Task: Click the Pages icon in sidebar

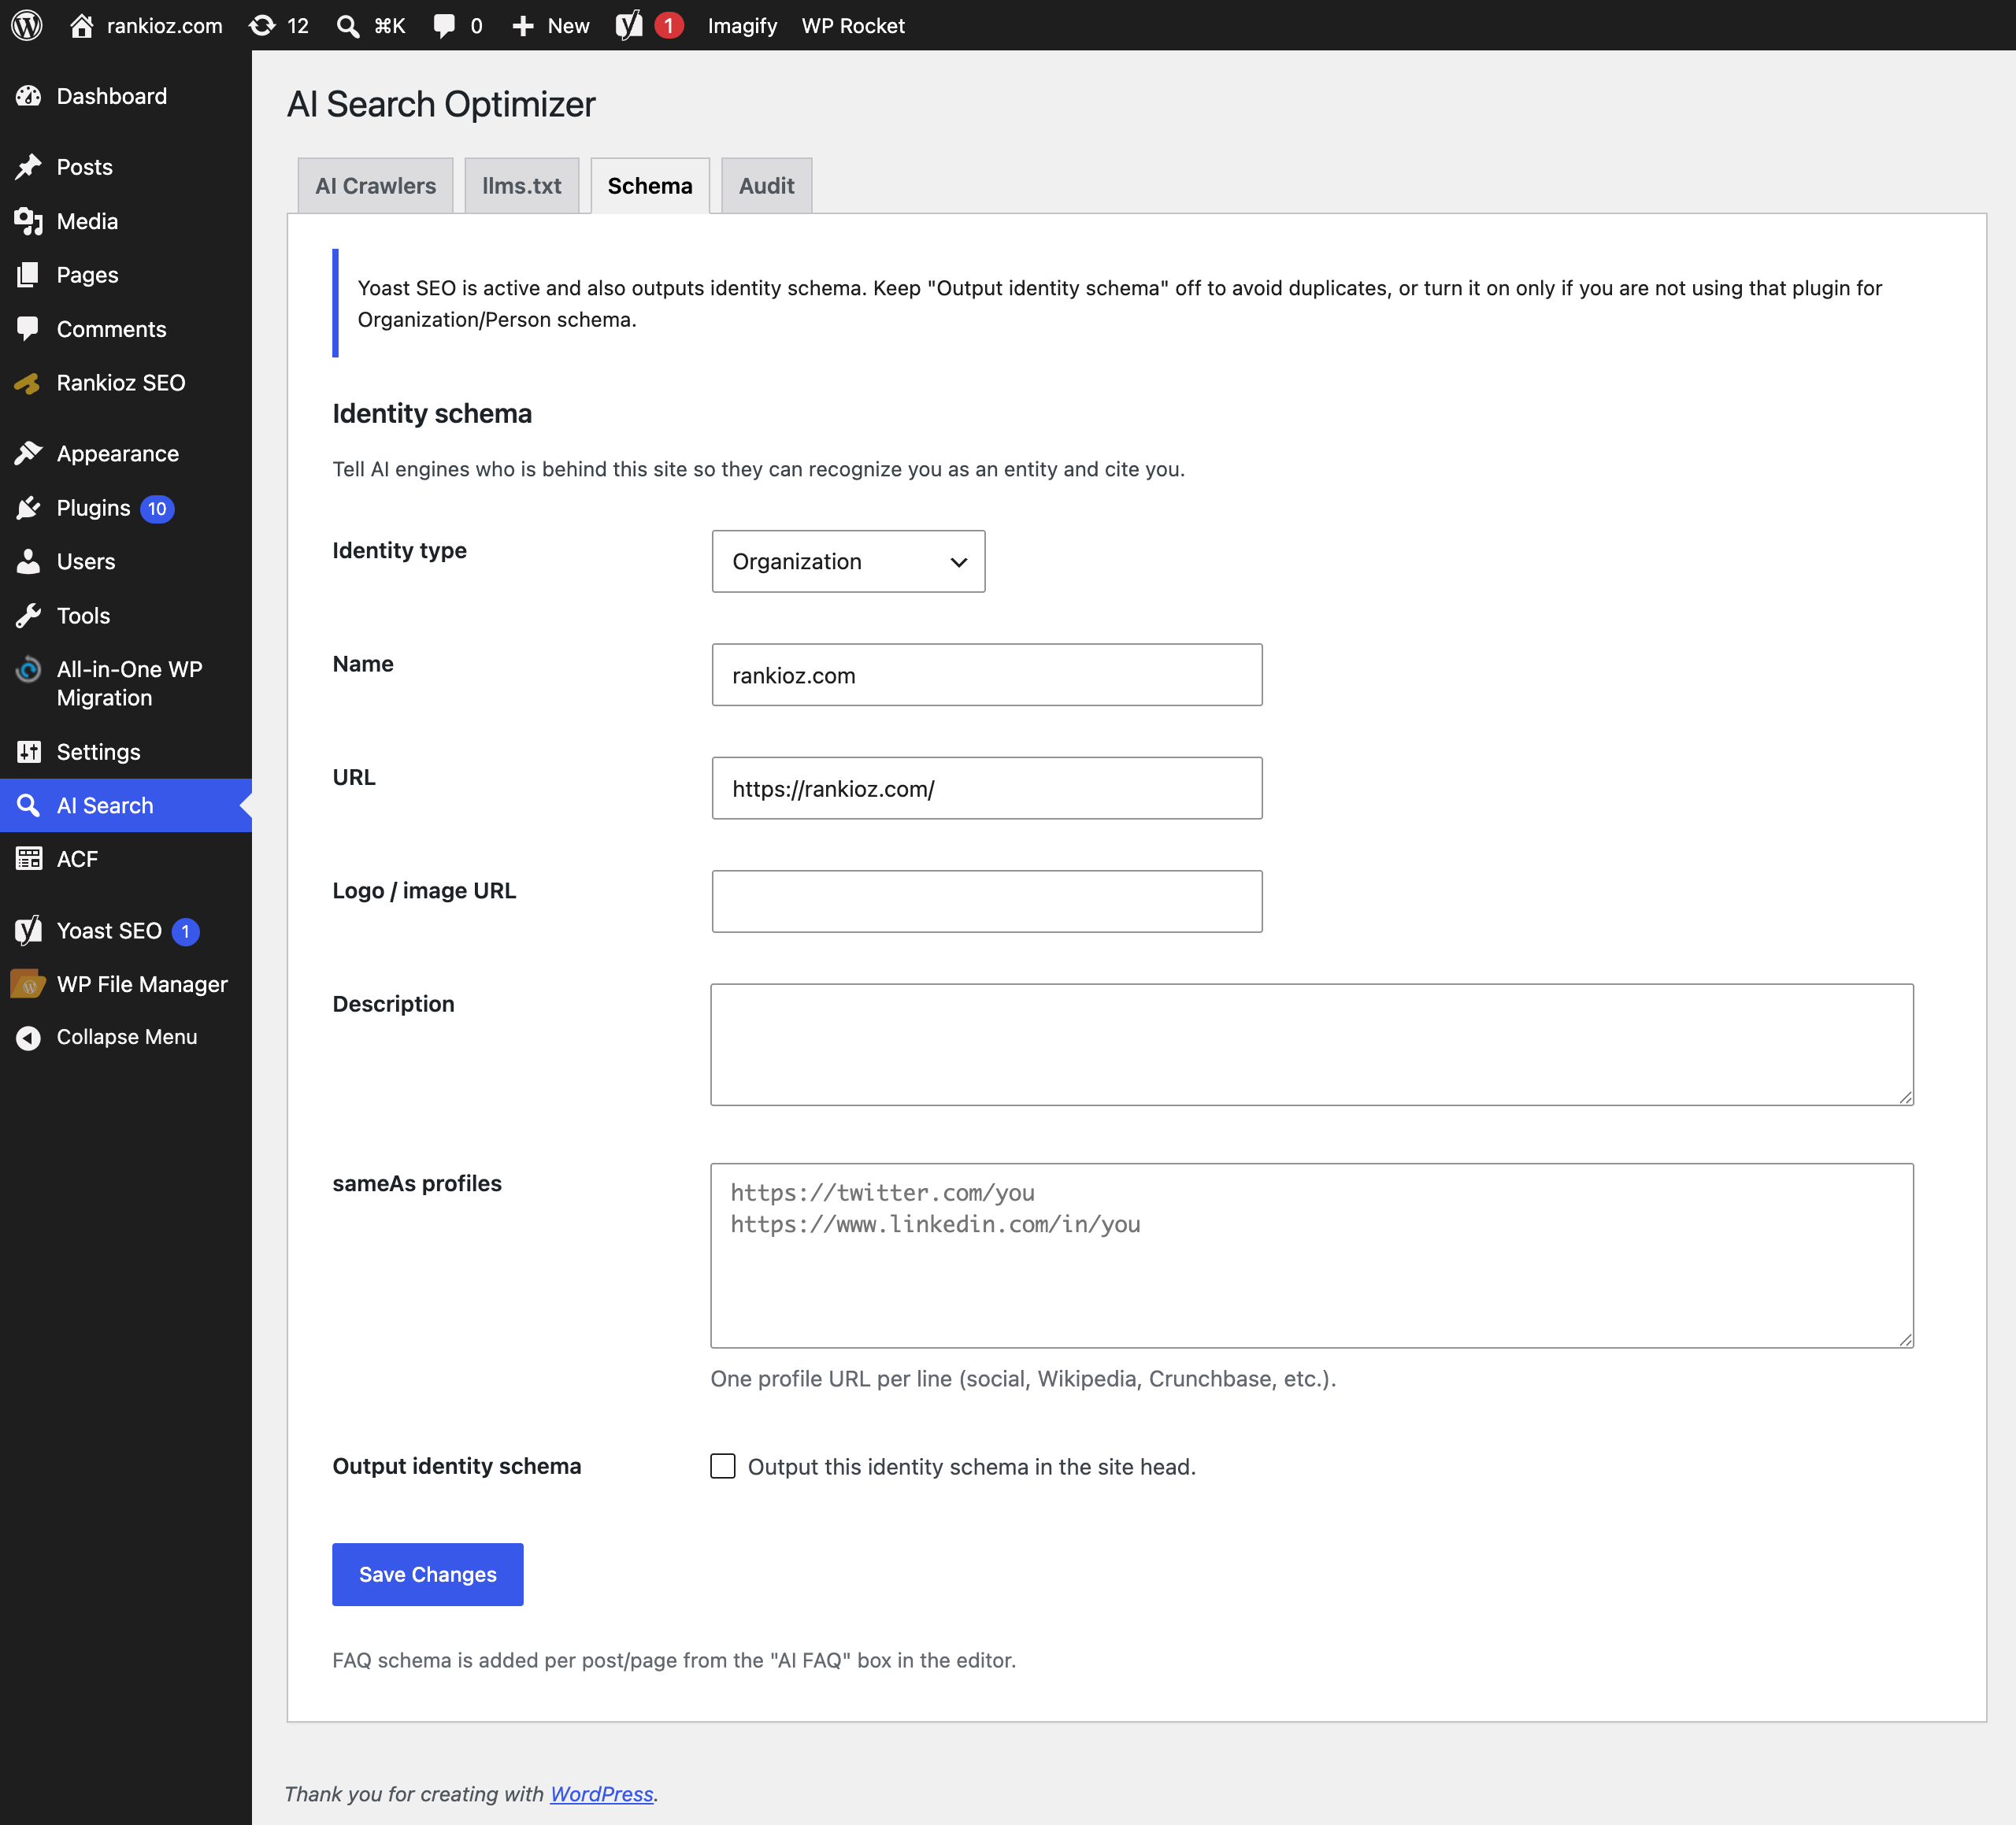Action: [28, 274]
